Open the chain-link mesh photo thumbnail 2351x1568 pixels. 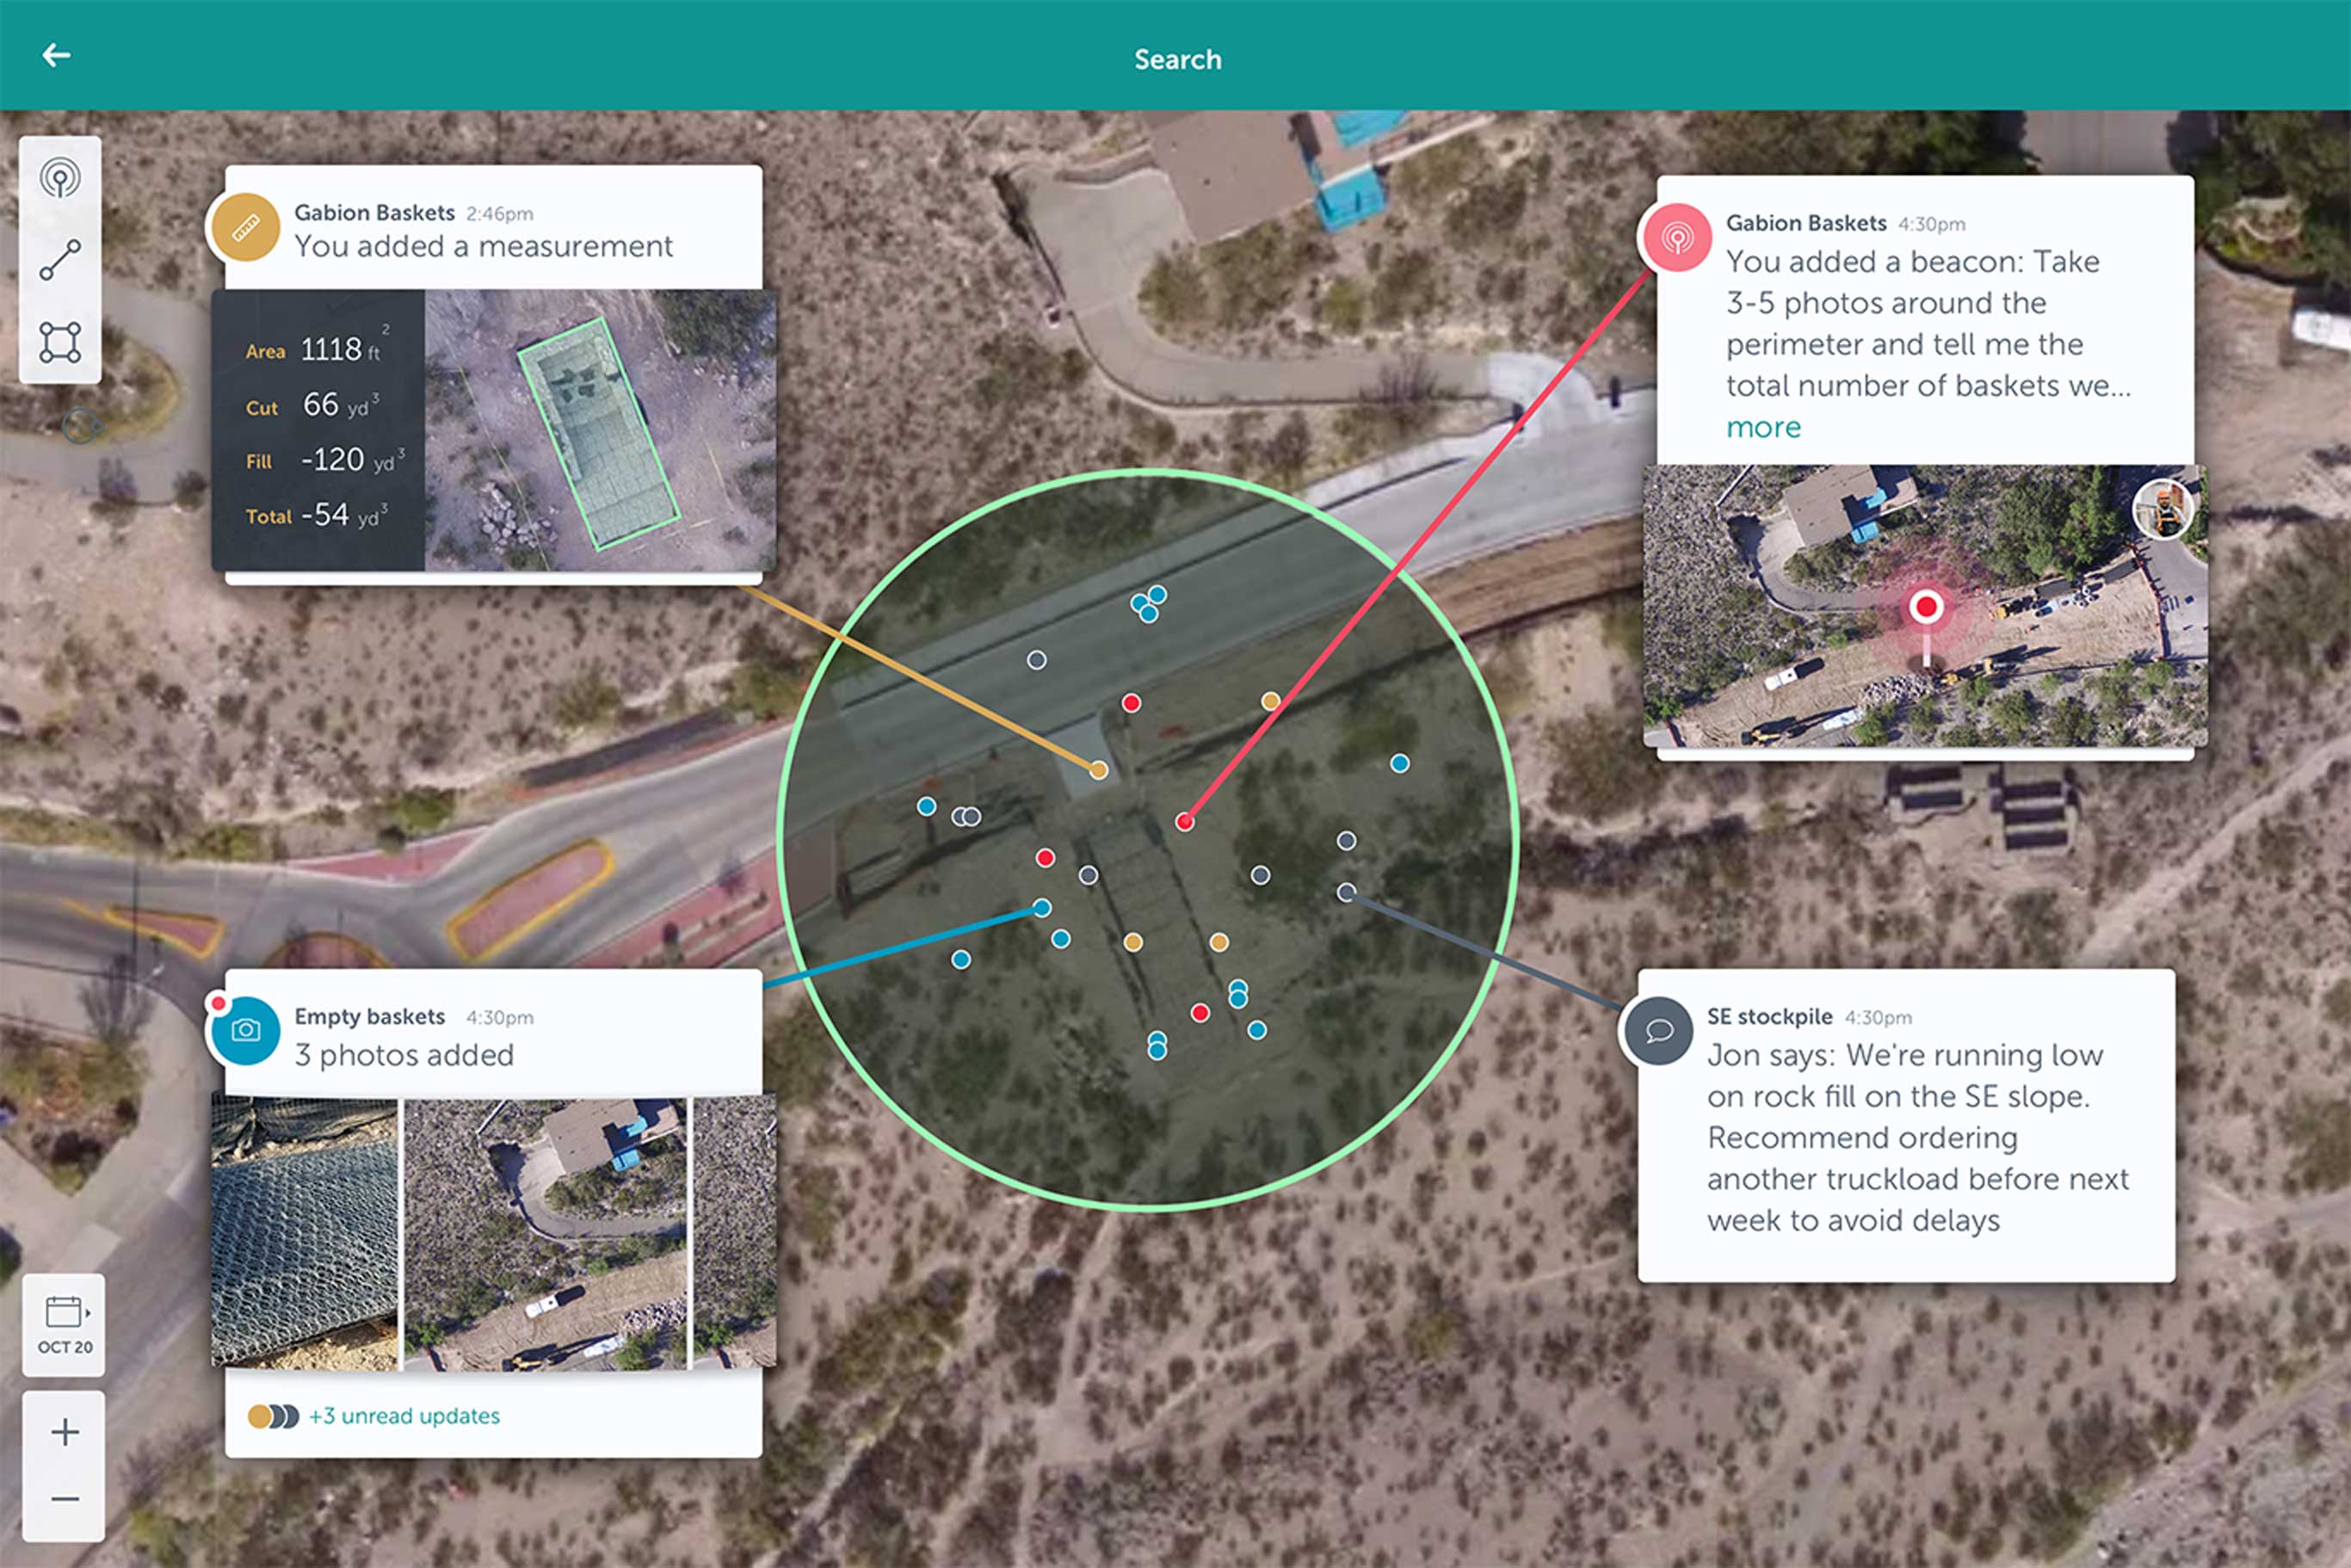pyautogui.click(x=305, y=1232)
